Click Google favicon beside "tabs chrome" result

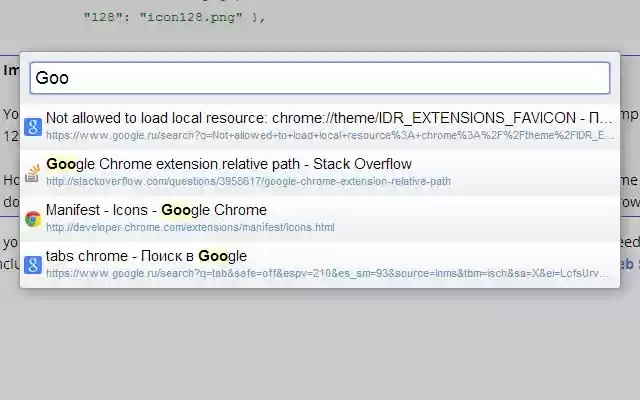tap(33, 265)
